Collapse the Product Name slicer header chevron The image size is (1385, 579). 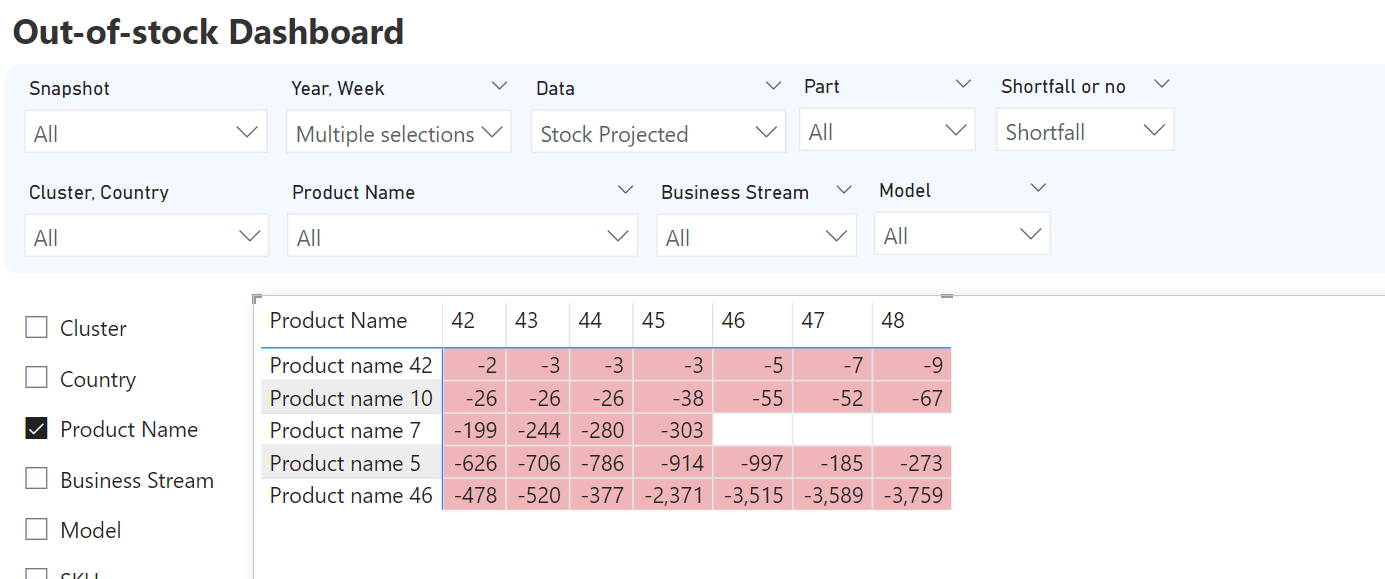[626, 190]
